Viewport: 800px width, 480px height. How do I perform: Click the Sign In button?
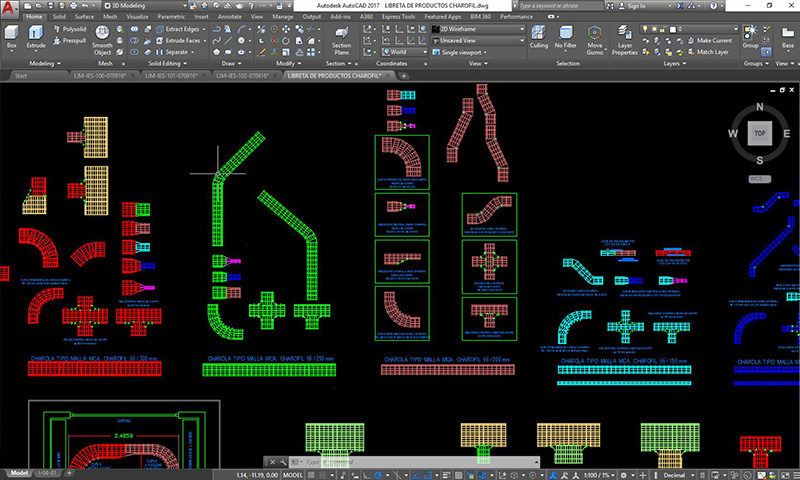click(x=632, y=6)
